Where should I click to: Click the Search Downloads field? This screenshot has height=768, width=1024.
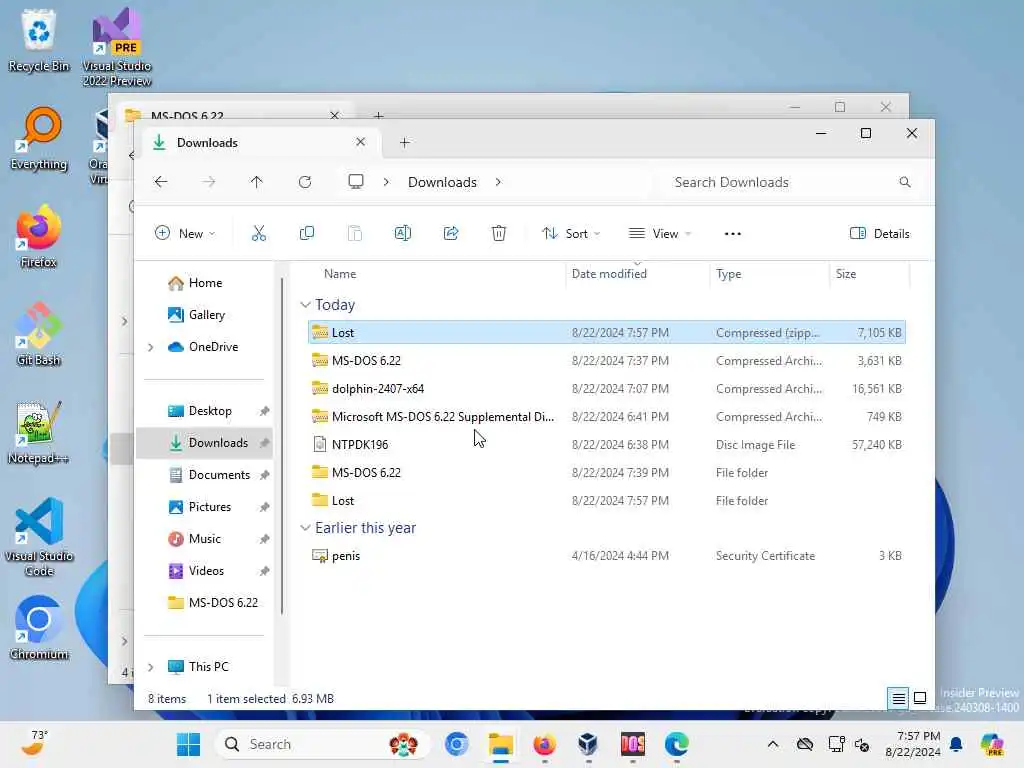[x=792, y=182]
